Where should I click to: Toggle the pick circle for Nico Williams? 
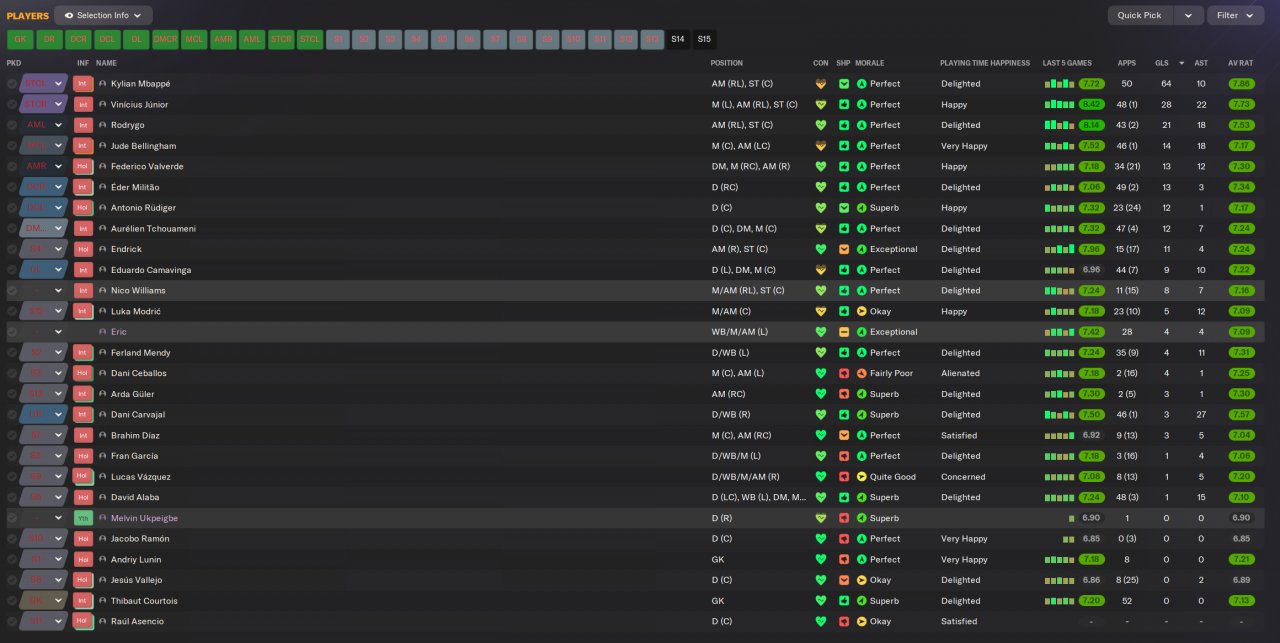[12, 290]
